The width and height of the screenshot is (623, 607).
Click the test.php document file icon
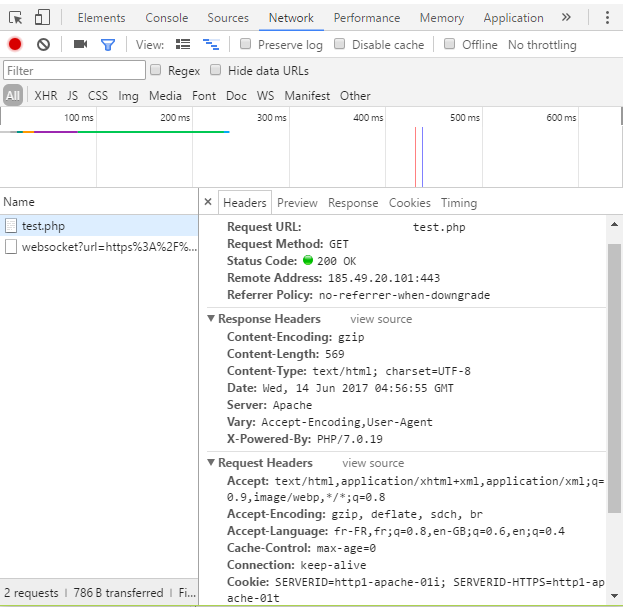click(x=11, y=226)
